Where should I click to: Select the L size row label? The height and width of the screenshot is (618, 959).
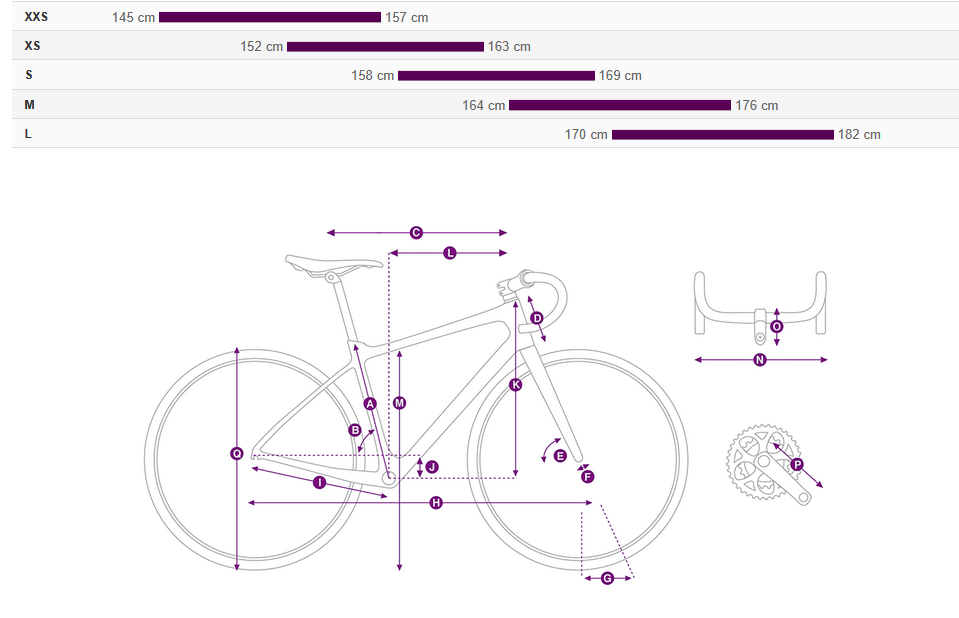28,134
